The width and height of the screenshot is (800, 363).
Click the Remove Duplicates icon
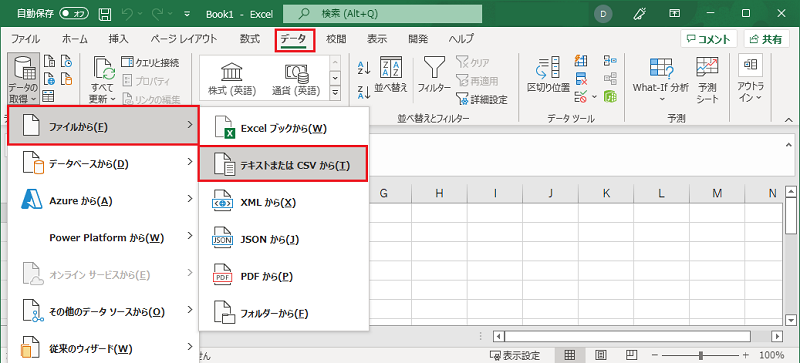pos(581,79)
